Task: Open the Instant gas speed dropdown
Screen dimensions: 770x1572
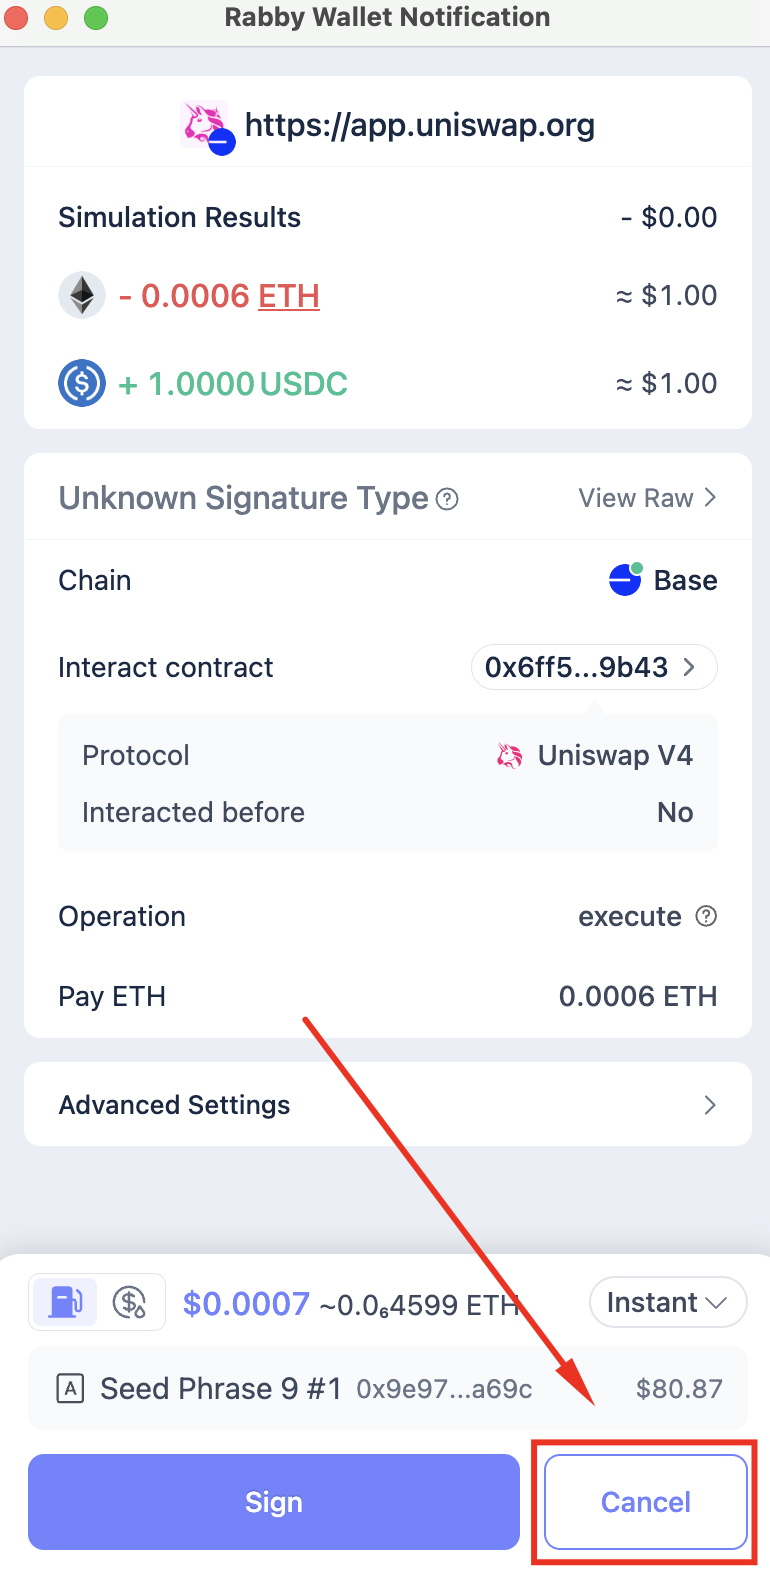Action: 667,1302
